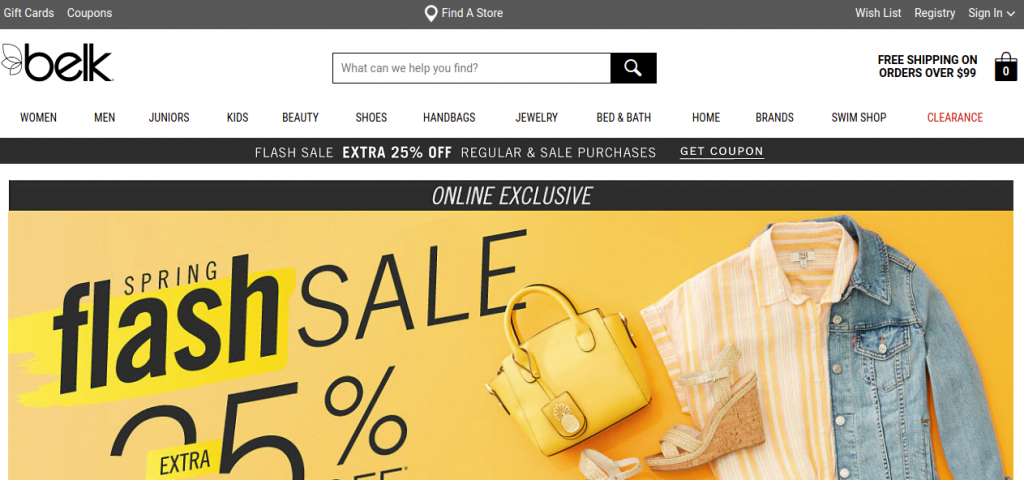1024x480 pixels.
Task: Expand the Sign In dropdown
Action: 991,13
